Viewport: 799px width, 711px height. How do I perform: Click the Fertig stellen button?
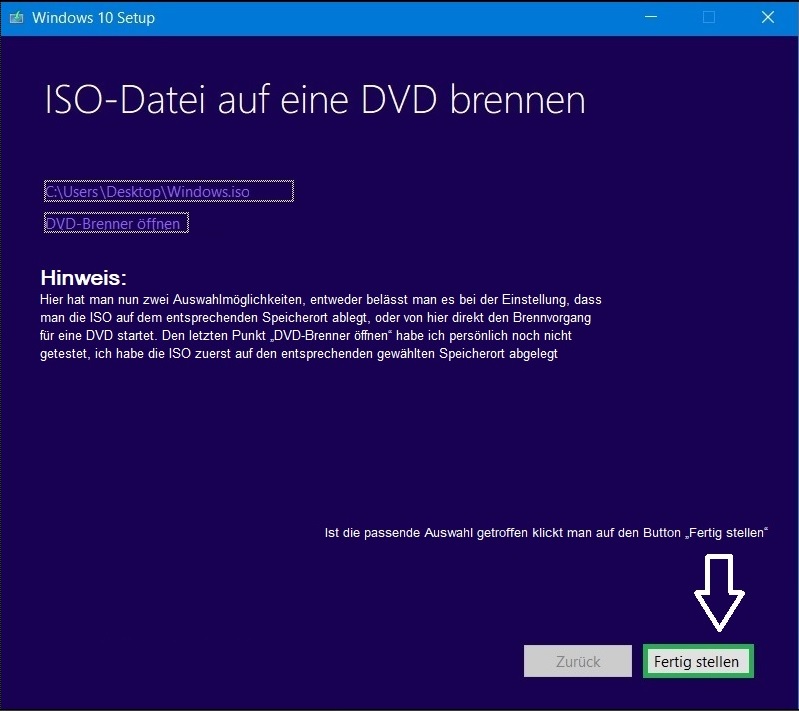pyautogui.click(x=698, y=661)
